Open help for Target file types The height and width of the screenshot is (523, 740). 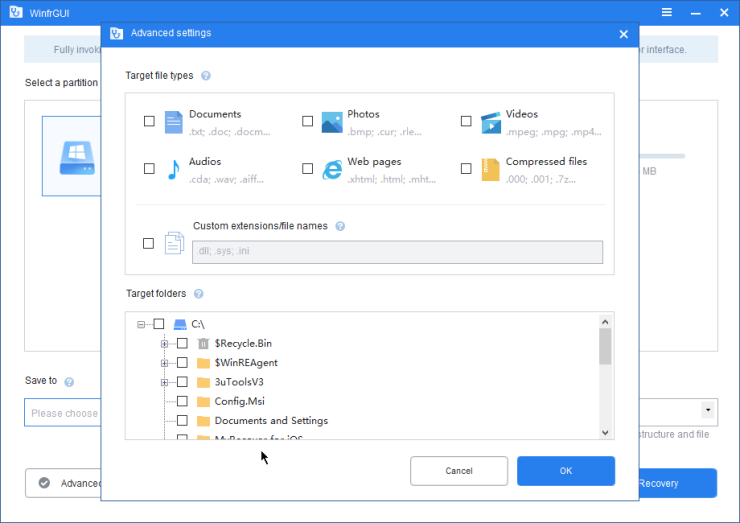(206, 76)
